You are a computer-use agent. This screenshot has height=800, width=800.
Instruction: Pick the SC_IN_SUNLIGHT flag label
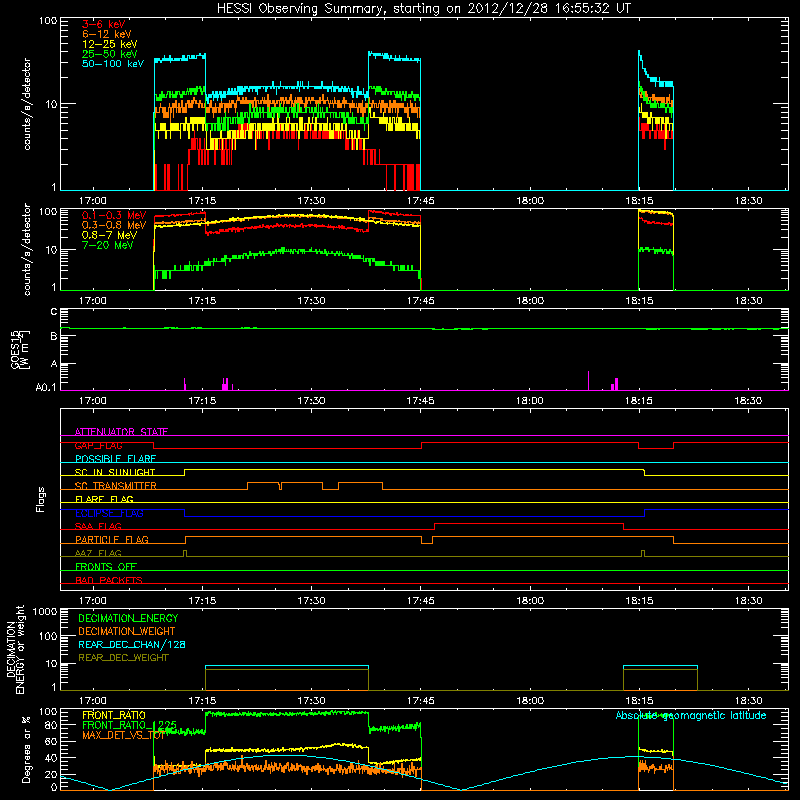coord(115,472)
